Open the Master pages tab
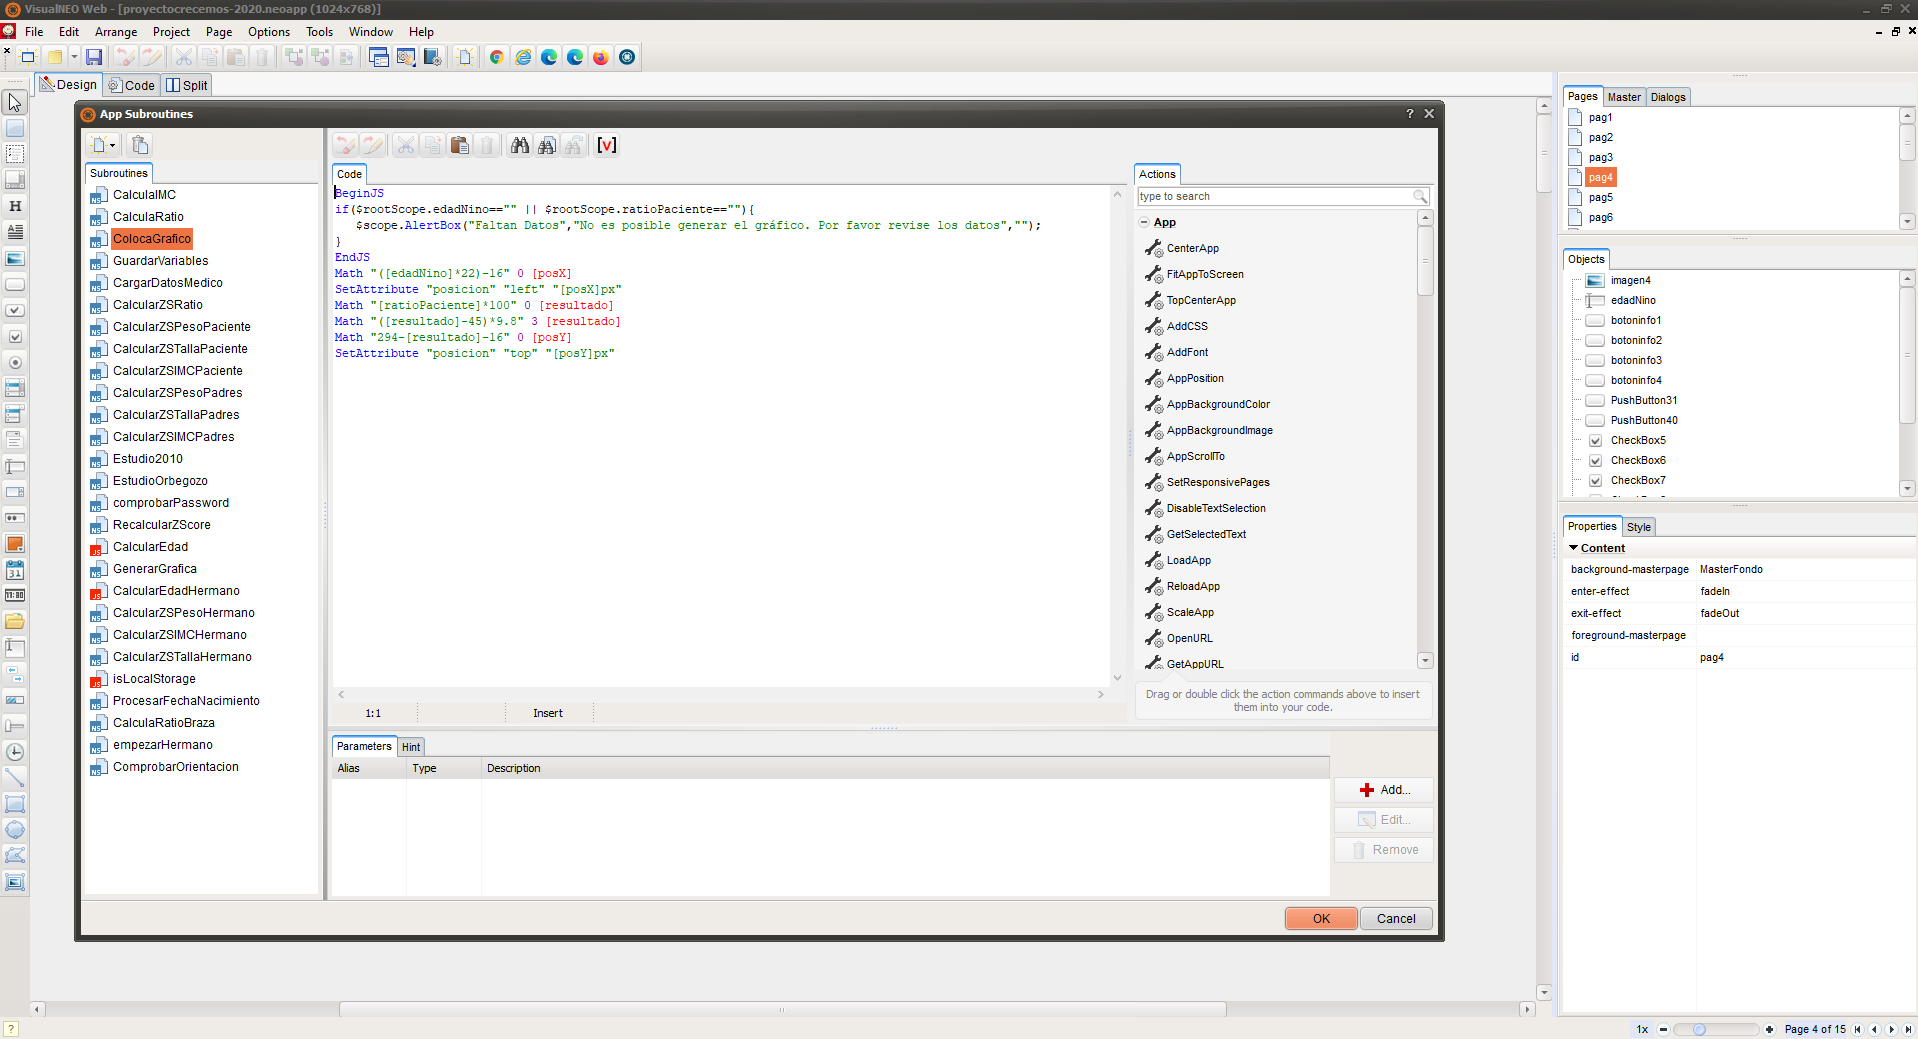This screenshot has width=1918, height=1039. point(1623,97)
